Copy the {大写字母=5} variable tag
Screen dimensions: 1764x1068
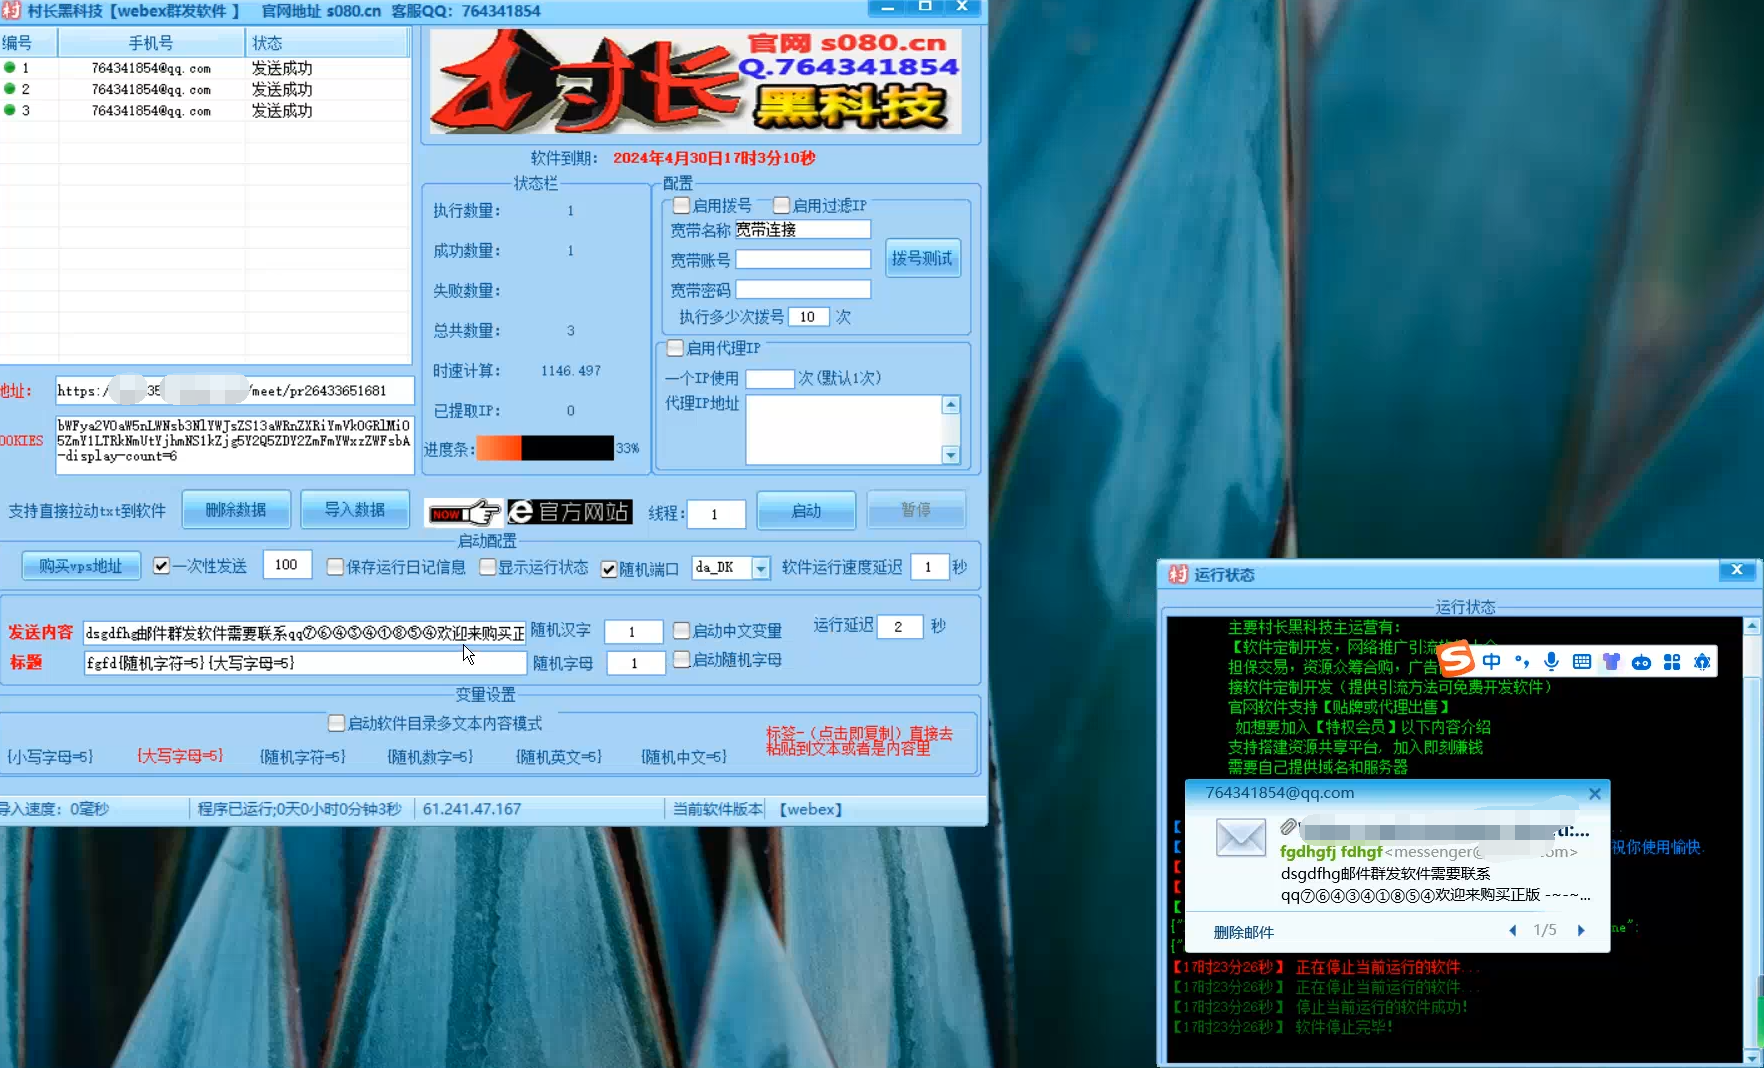[180, 756]
